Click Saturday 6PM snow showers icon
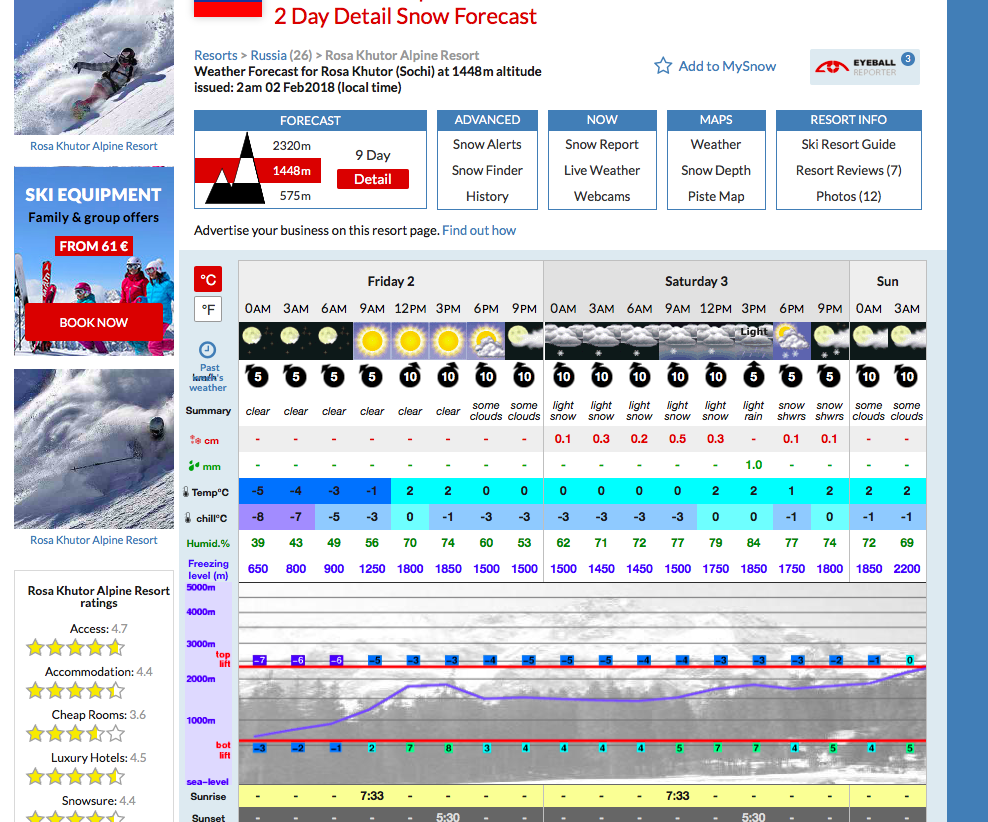This screenshot has width=988, height=822. (x=791, y=341)
